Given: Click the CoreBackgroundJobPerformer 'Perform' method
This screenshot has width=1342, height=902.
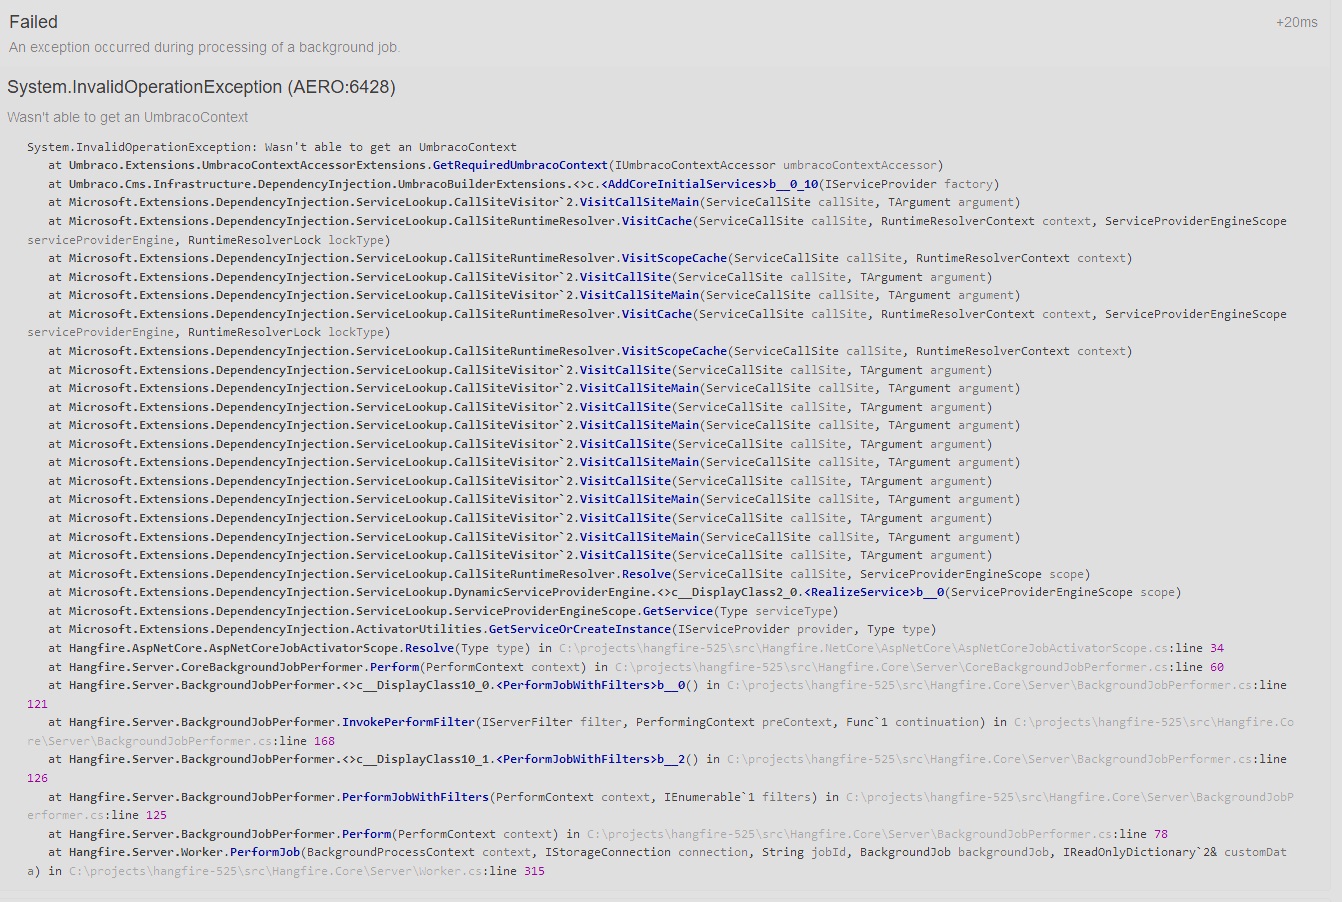Looking at the screenshot, I should tap(394, 667).
